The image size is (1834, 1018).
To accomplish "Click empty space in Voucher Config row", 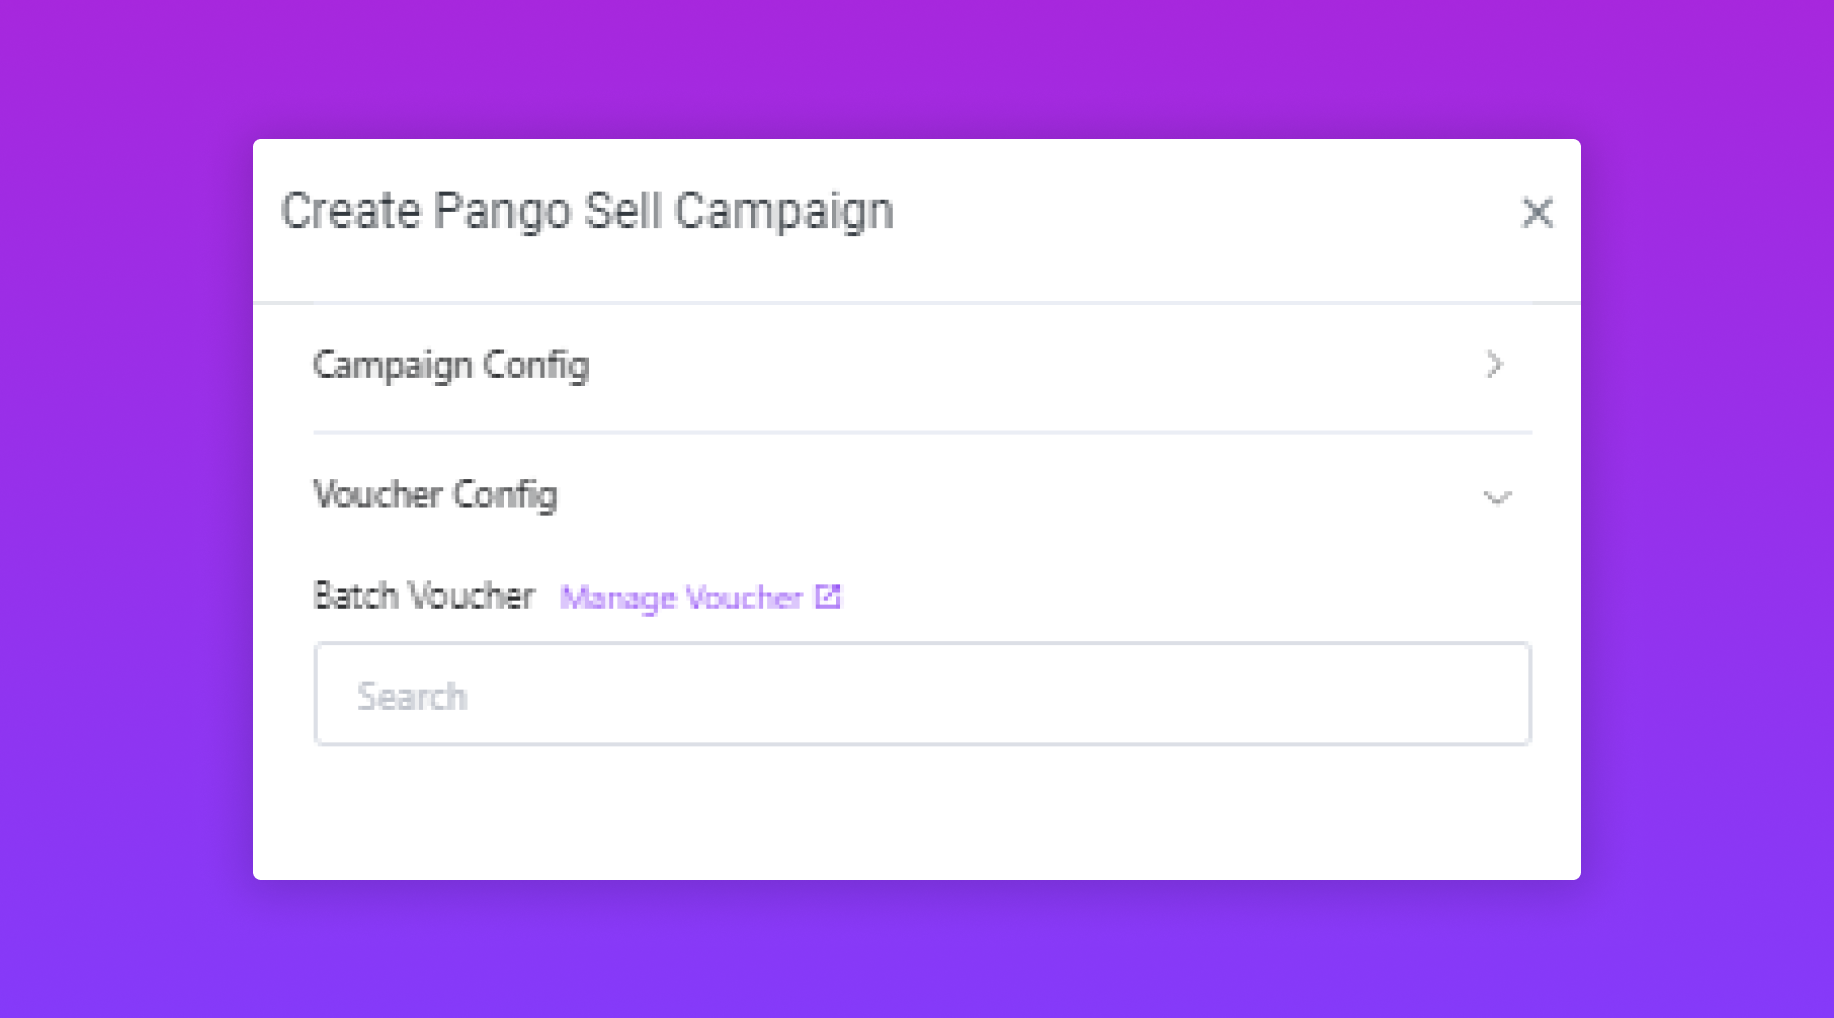I will coord(1000,494).
